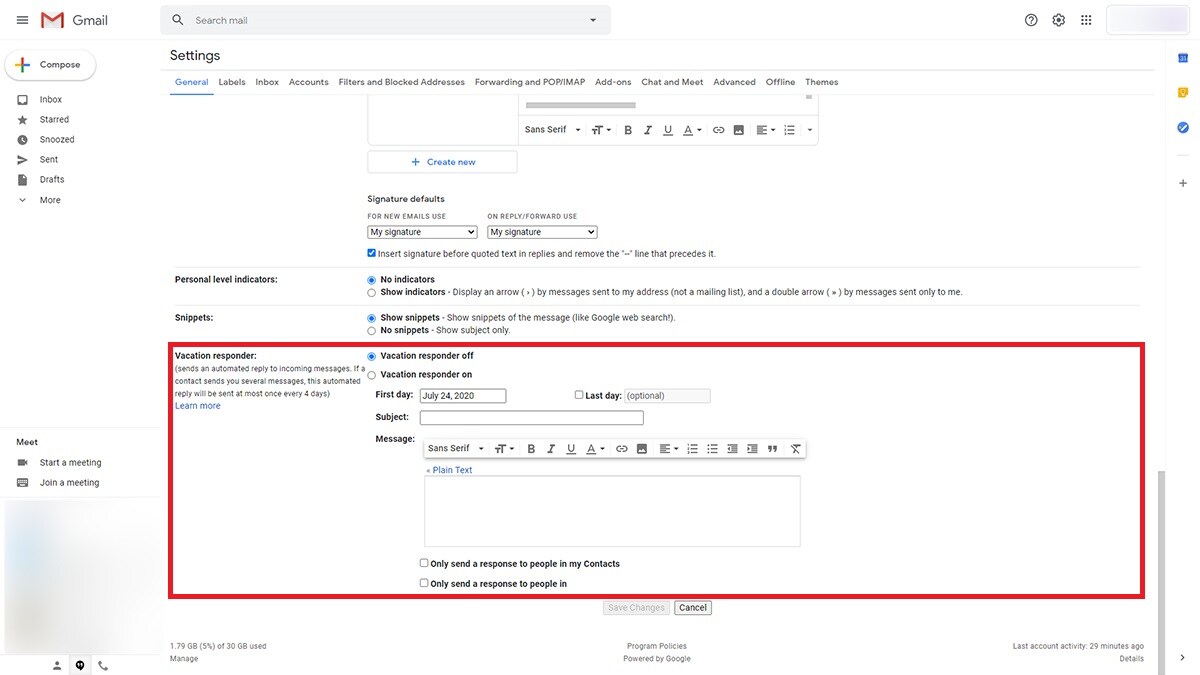Image resolution: width=1200 pixels, height=675 pixels.
Task: Open Forwarding and POP/IMAP tab
Action: click(x=529, y=82)
